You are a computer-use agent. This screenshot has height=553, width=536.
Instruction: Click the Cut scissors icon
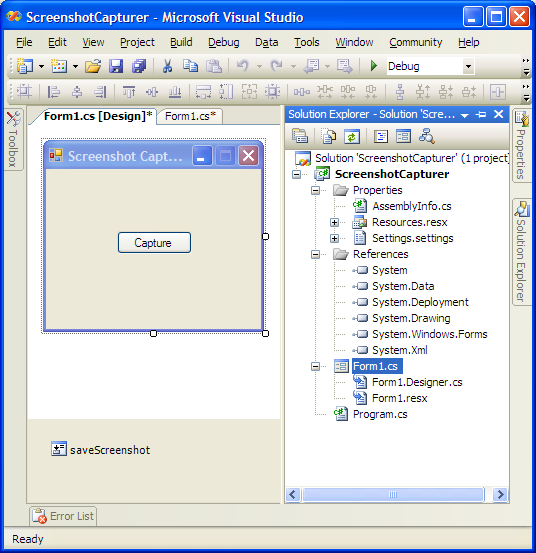(x=168, y=66)
